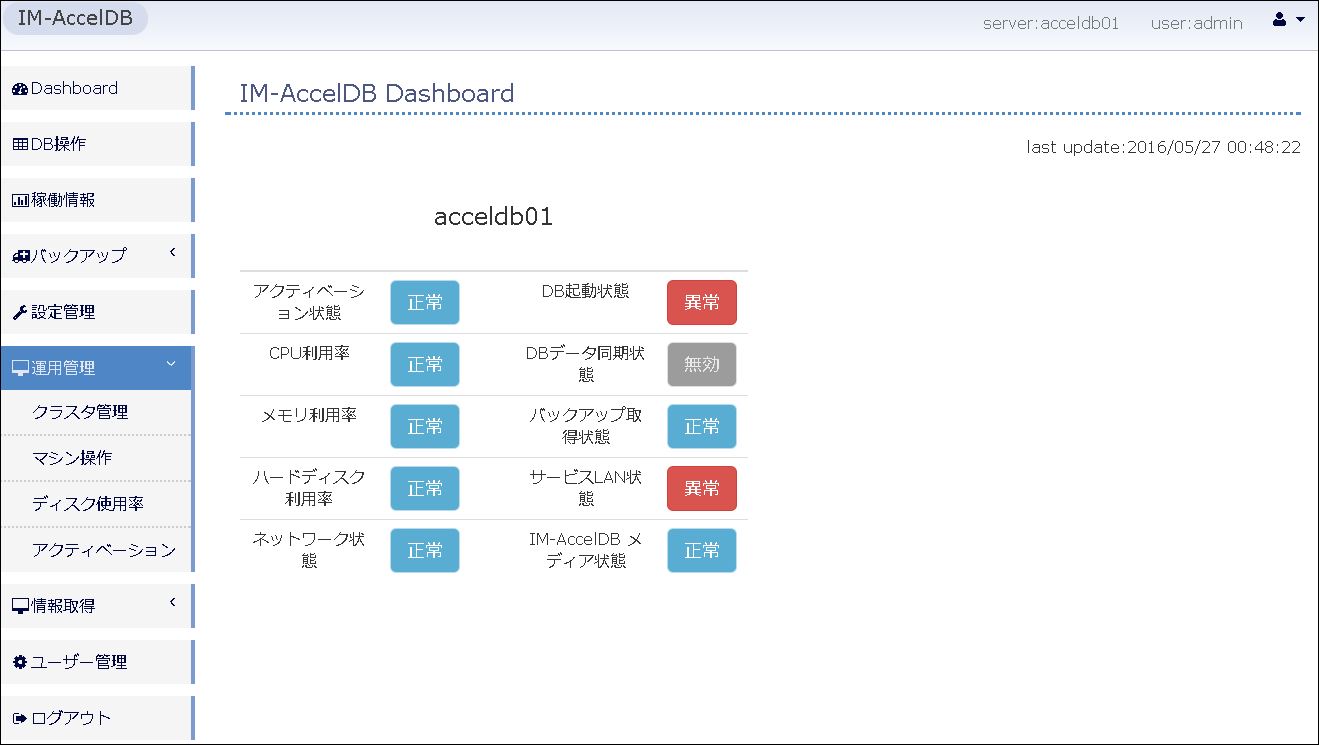Click the CPU利用率 label
Image resolution: width=1319 pixels, height=745 pixels.
309,353
